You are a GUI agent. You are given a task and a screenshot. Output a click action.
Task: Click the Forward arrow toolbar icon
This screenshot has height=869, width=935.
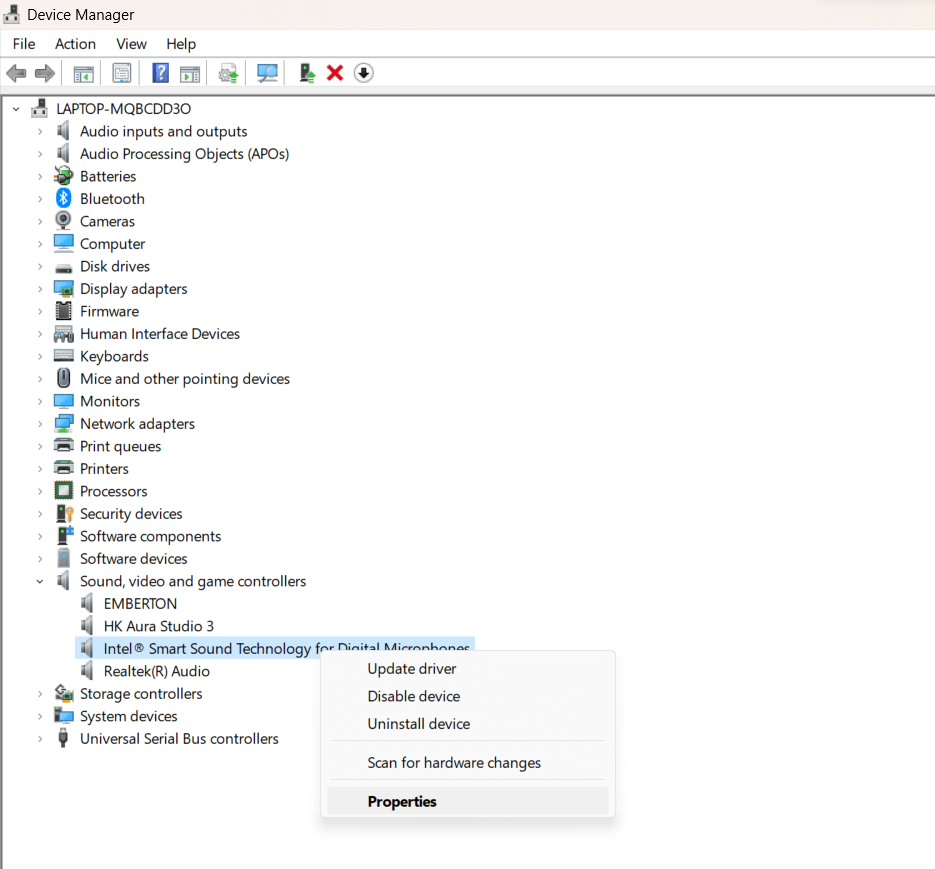coord(45,73)
